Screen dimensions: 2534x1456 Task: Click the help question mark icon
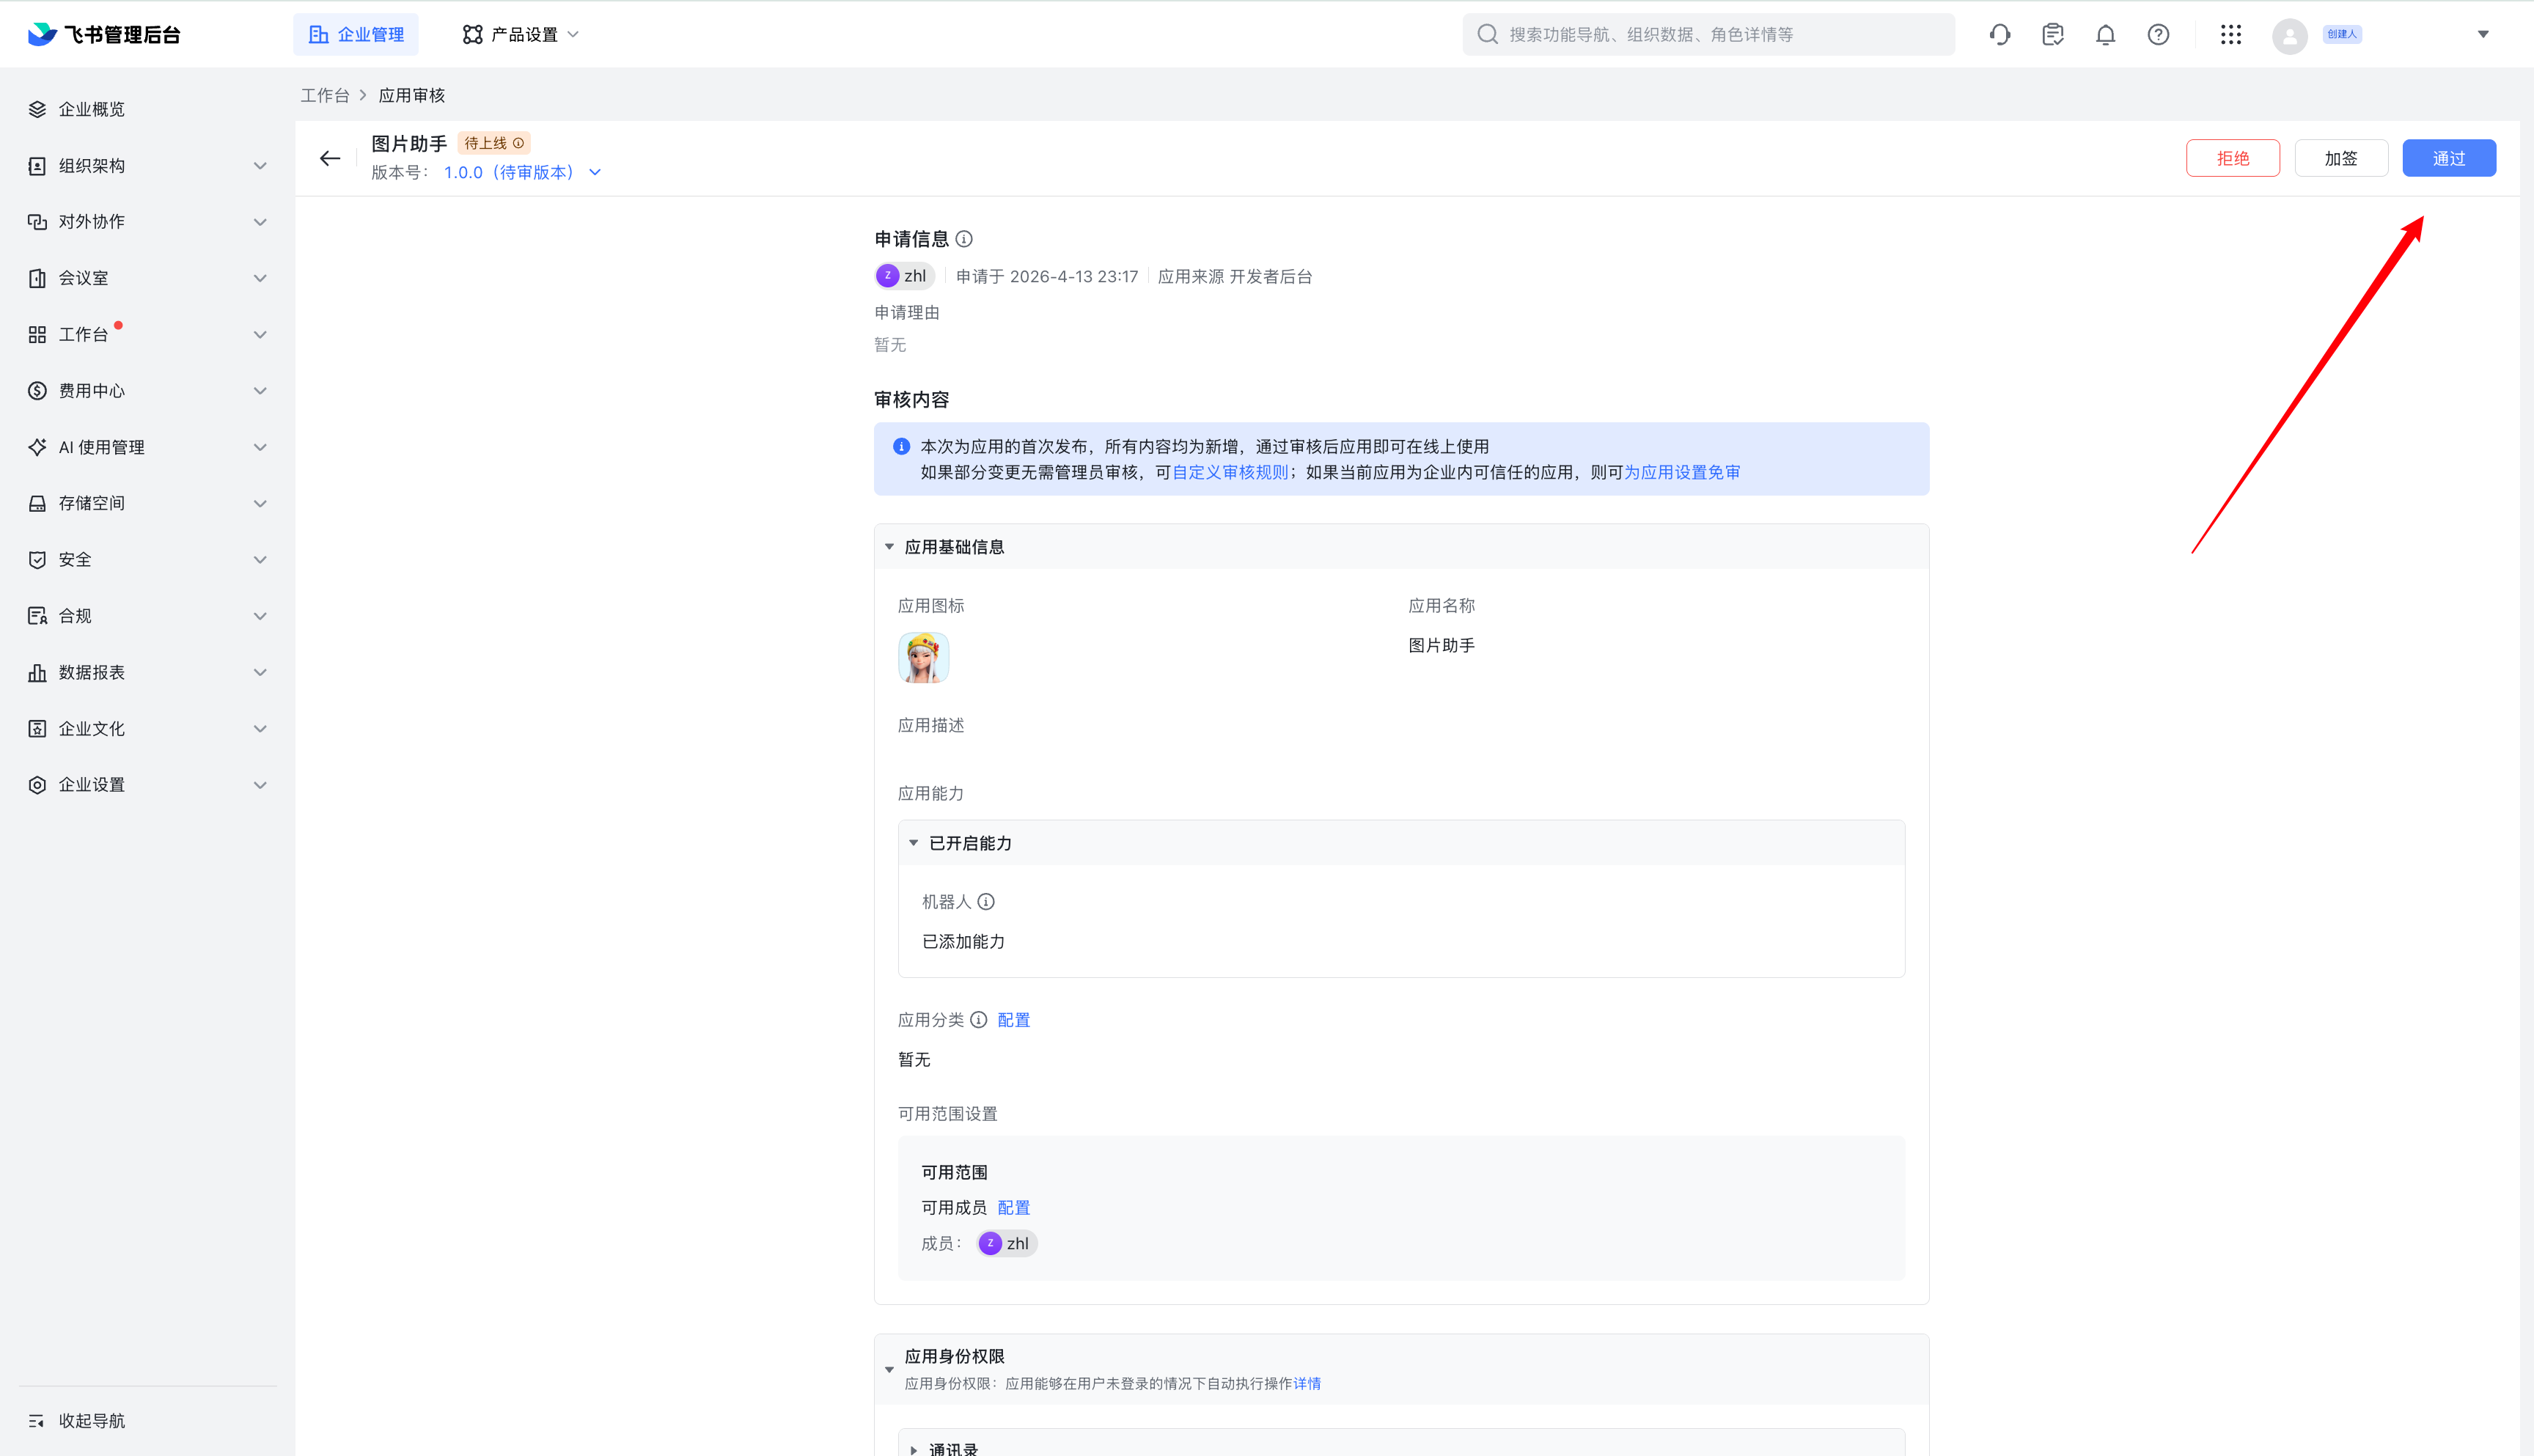[2158, 35]
